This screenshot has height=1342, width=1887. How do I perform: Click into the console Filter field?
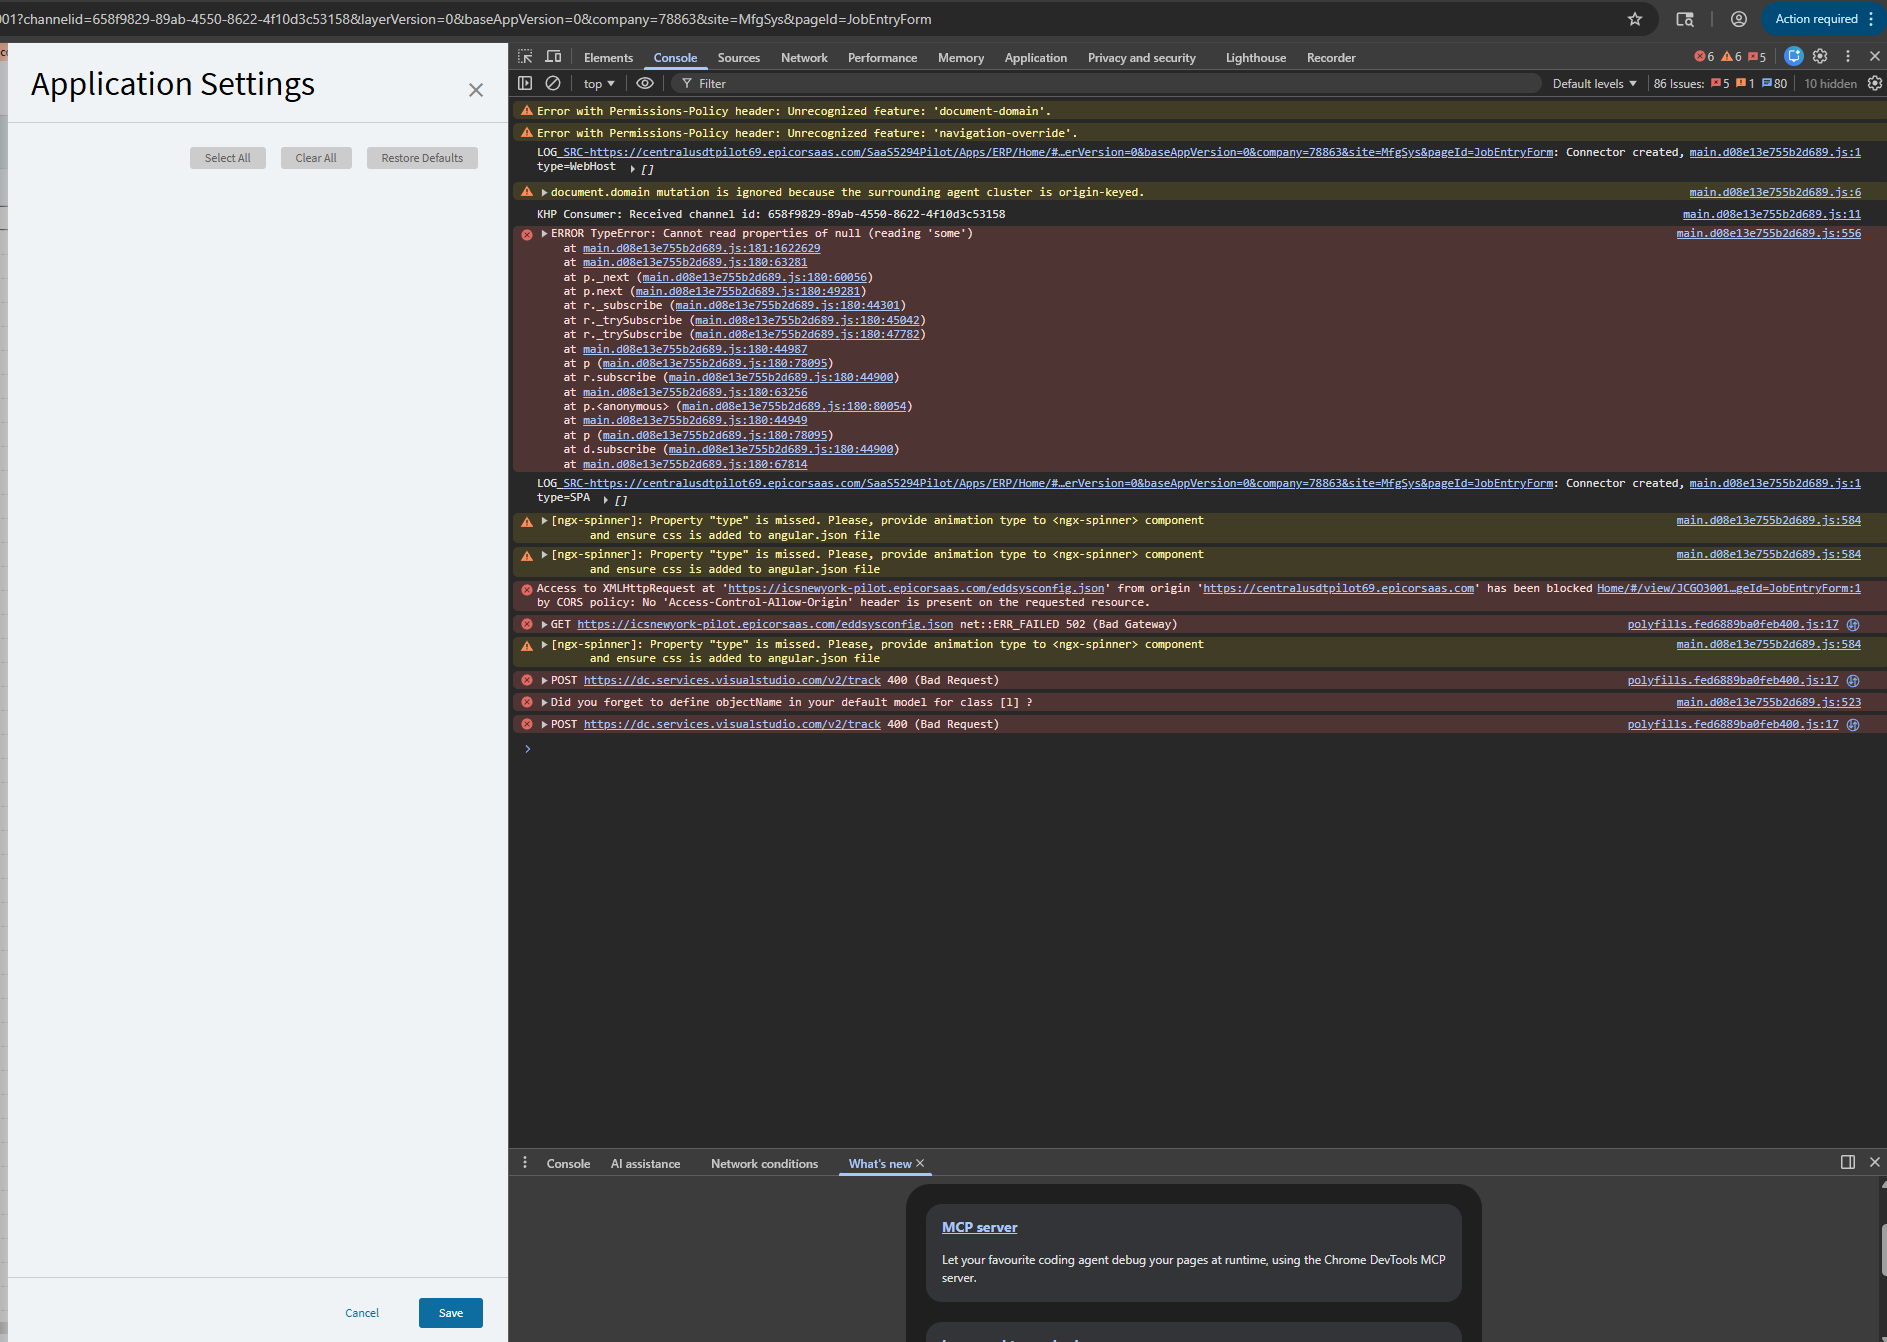(1100, 84)
